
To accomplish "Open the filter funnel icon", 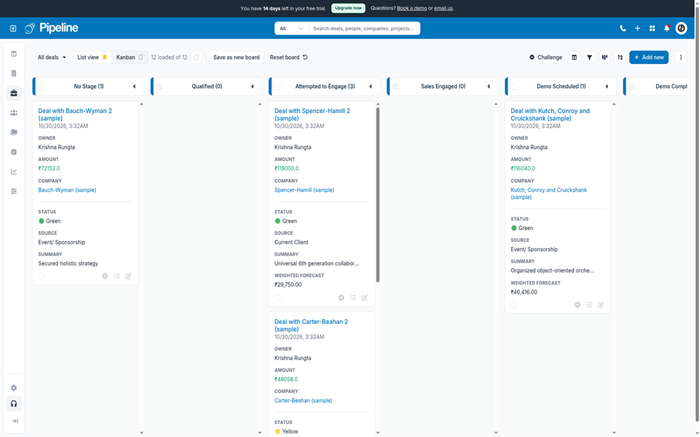I will [x=589, y=58].
